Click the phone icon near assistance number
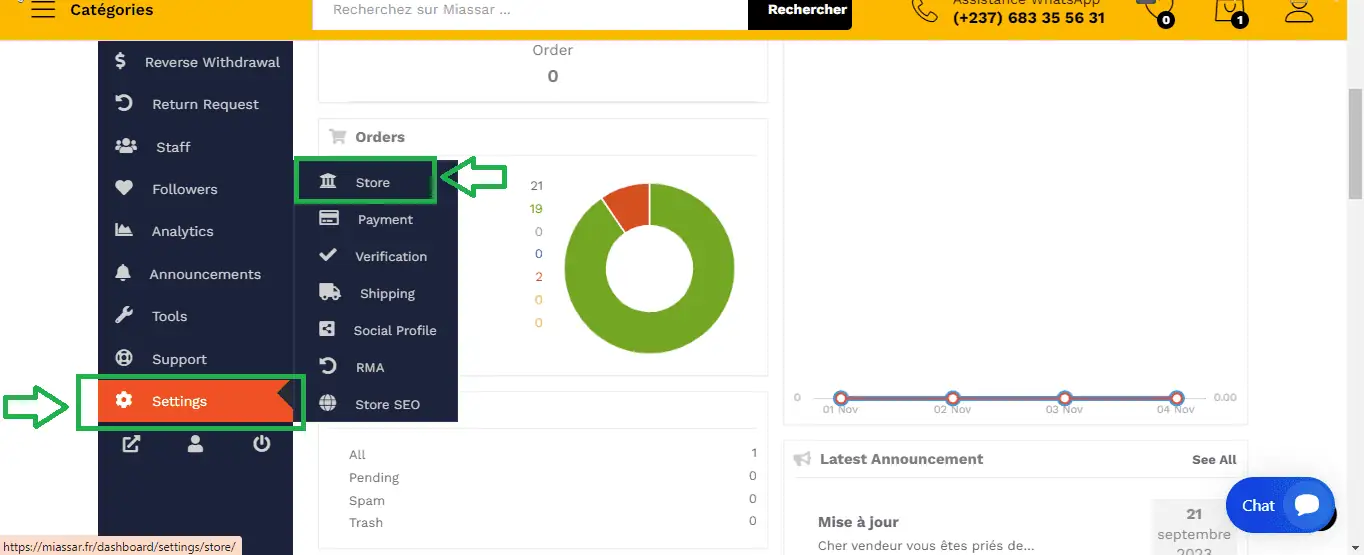 924,10
